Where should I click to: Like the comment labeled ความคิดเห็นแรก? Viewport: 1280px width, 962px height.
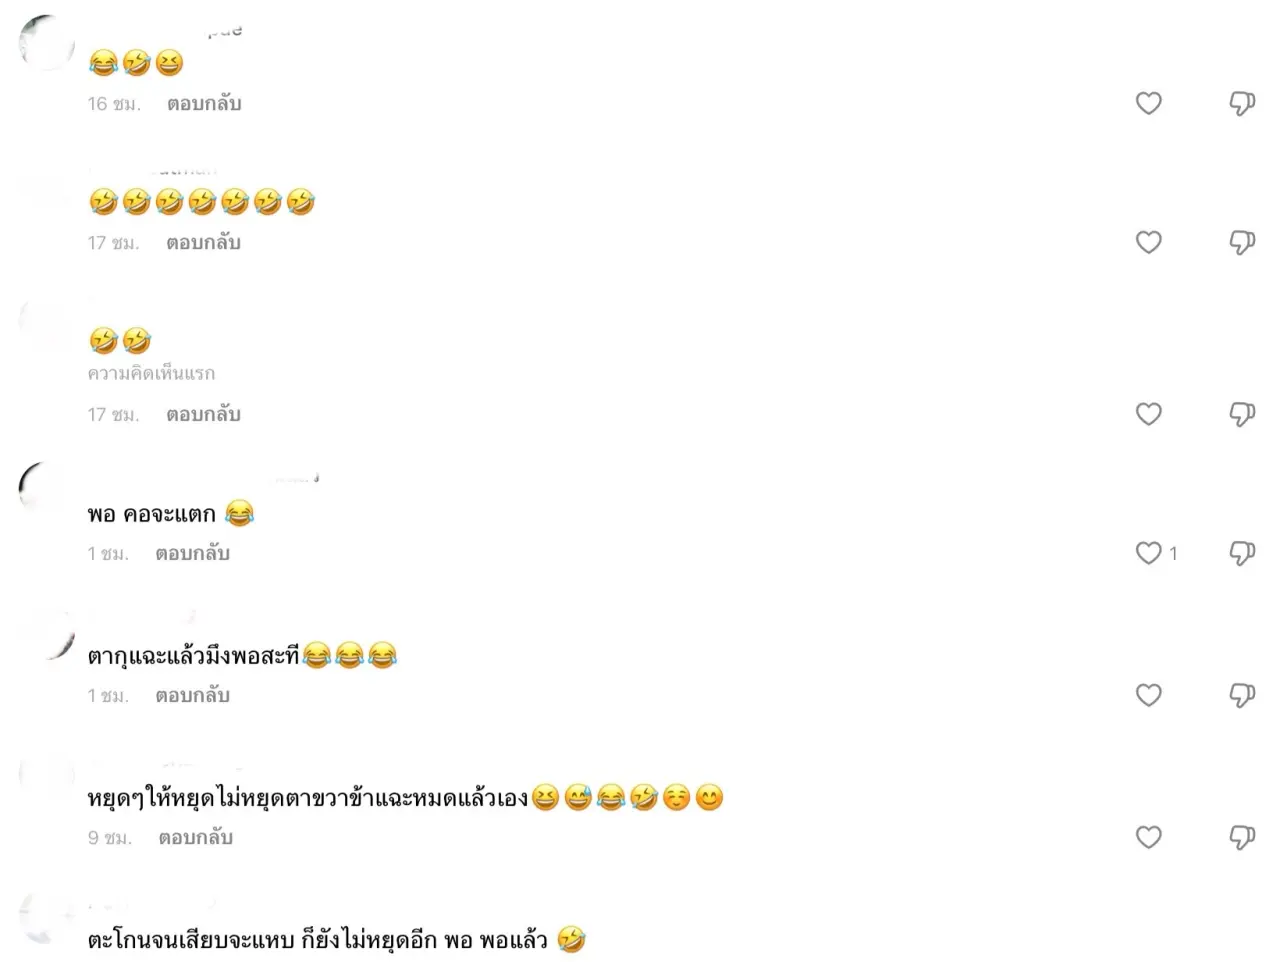coord(1148,414)
